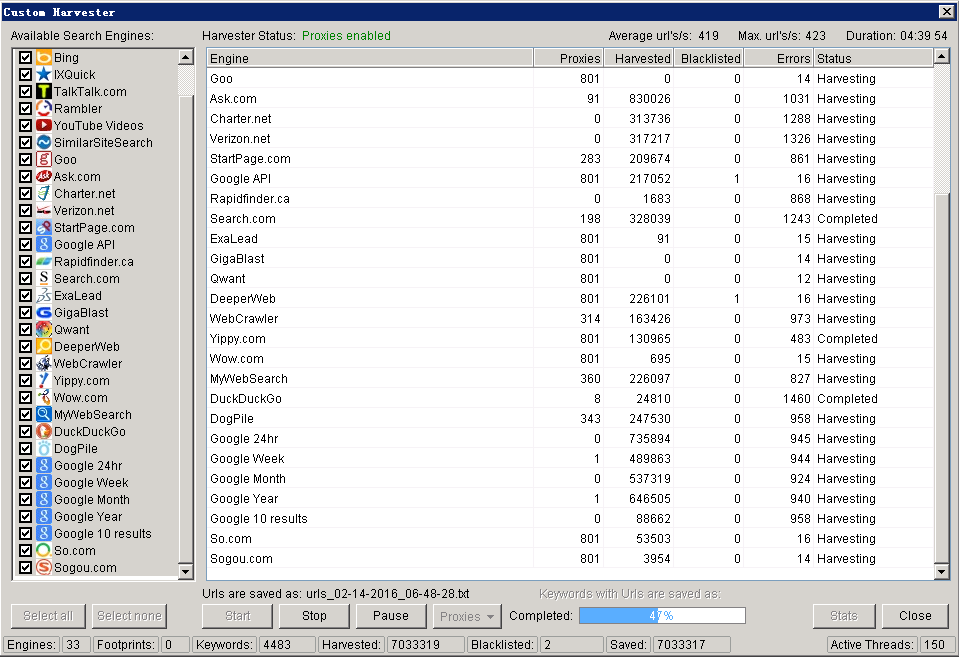This screenshot has width=959, height=657.
Task: Click the DeeperWeb icon in engine list
Action: tap(43, 346)
